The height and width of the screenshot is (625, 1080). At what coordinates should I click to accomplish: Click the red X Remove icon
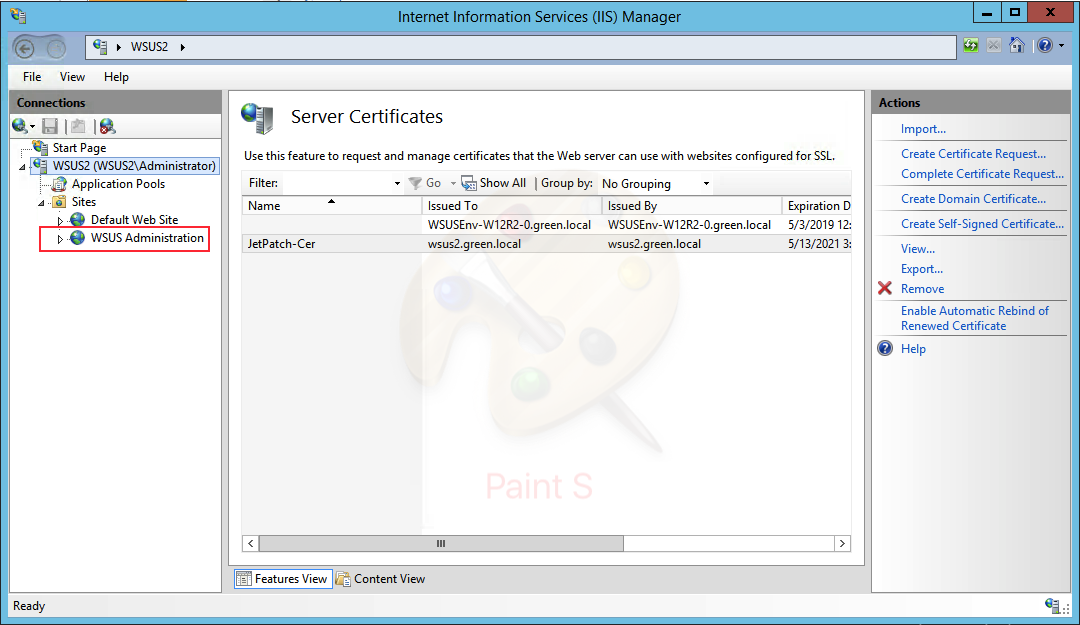(x=885, y=288)
